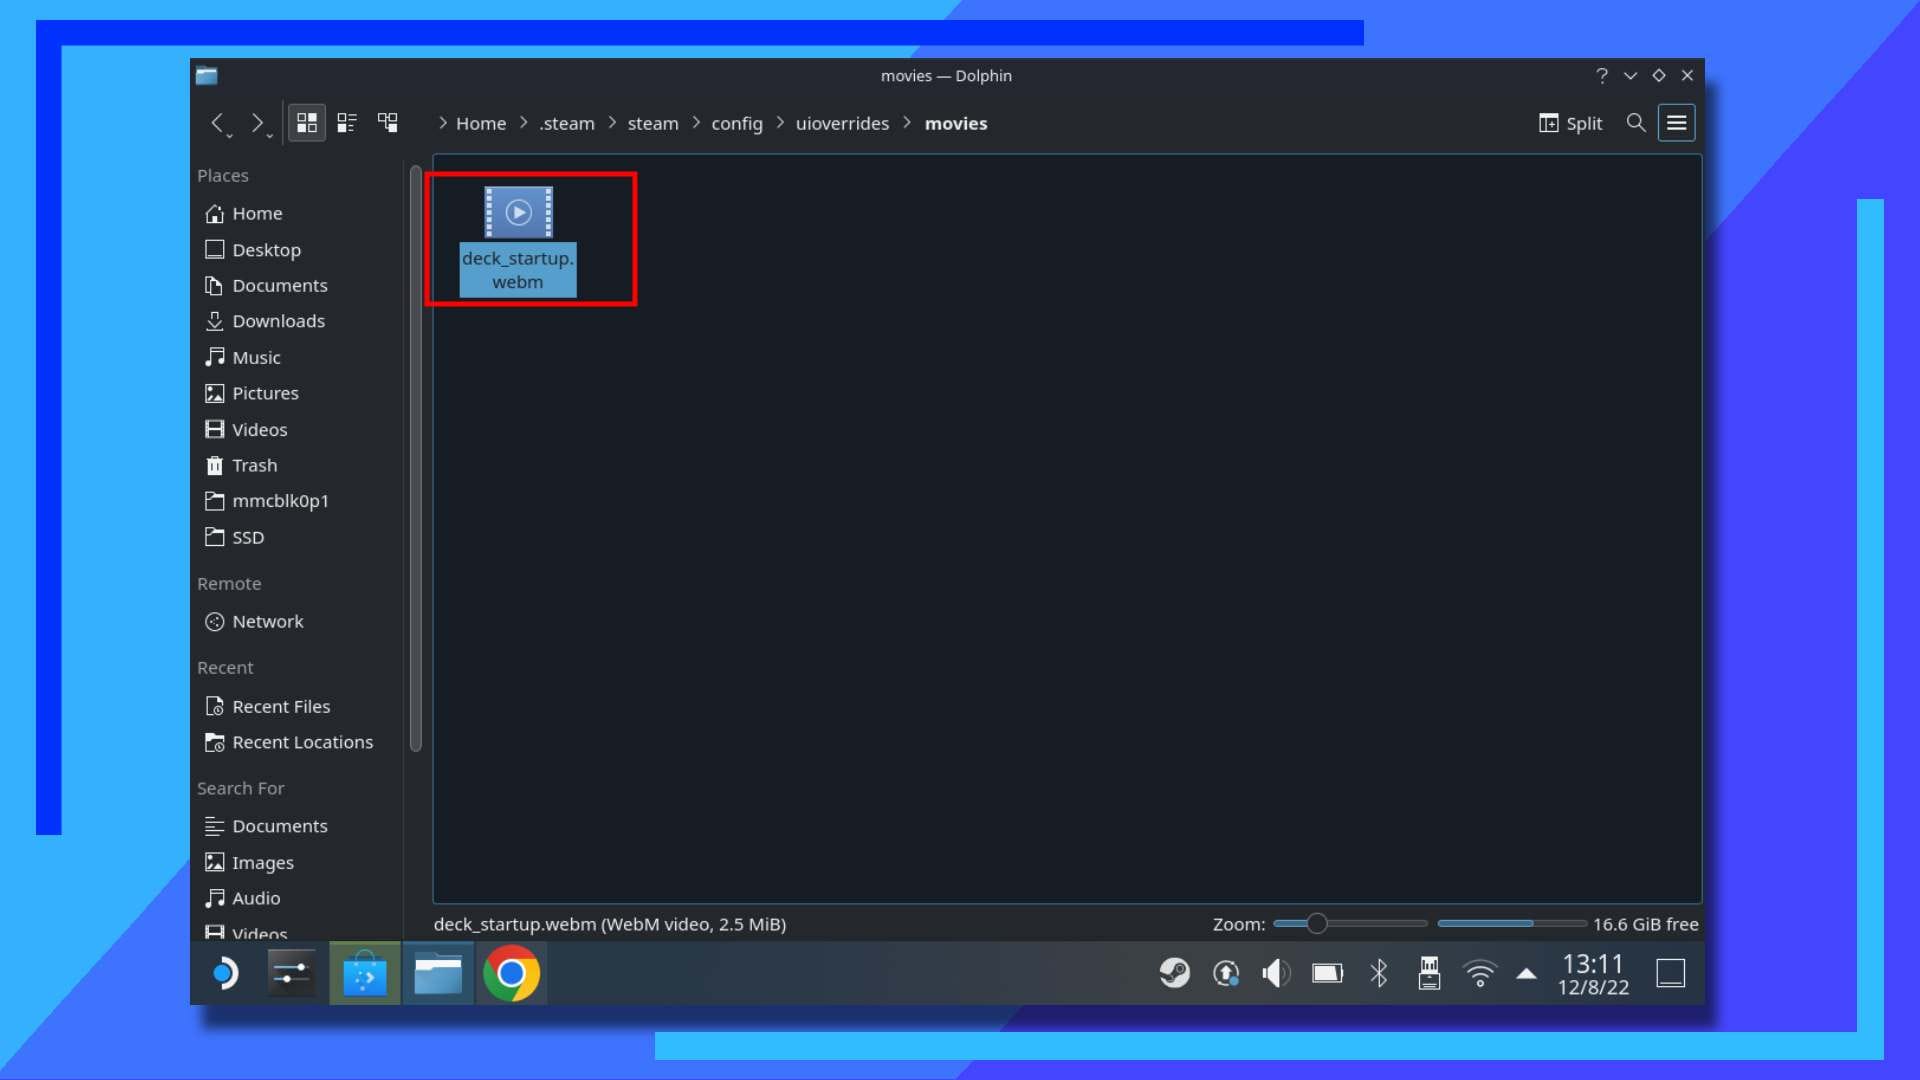Viewport: 1920px width, 1080px height.
Task: Switch to Details tree view mode
Action: pos(388,123)
